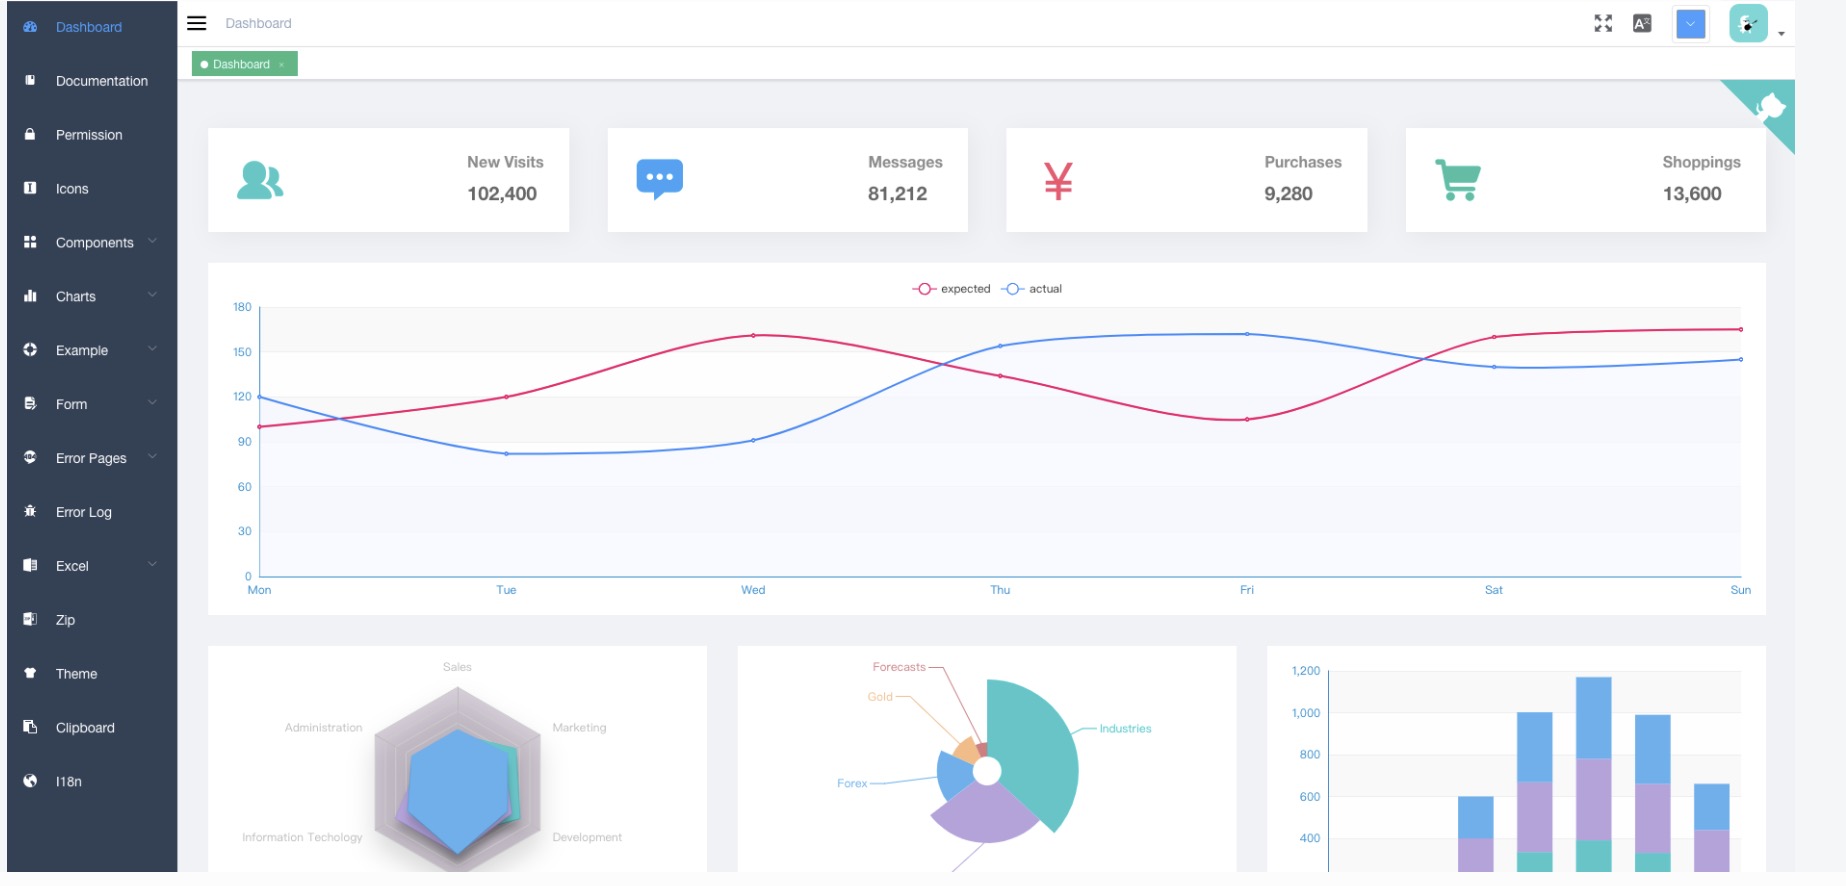Click the I18n globe icon

pos(30,781)
